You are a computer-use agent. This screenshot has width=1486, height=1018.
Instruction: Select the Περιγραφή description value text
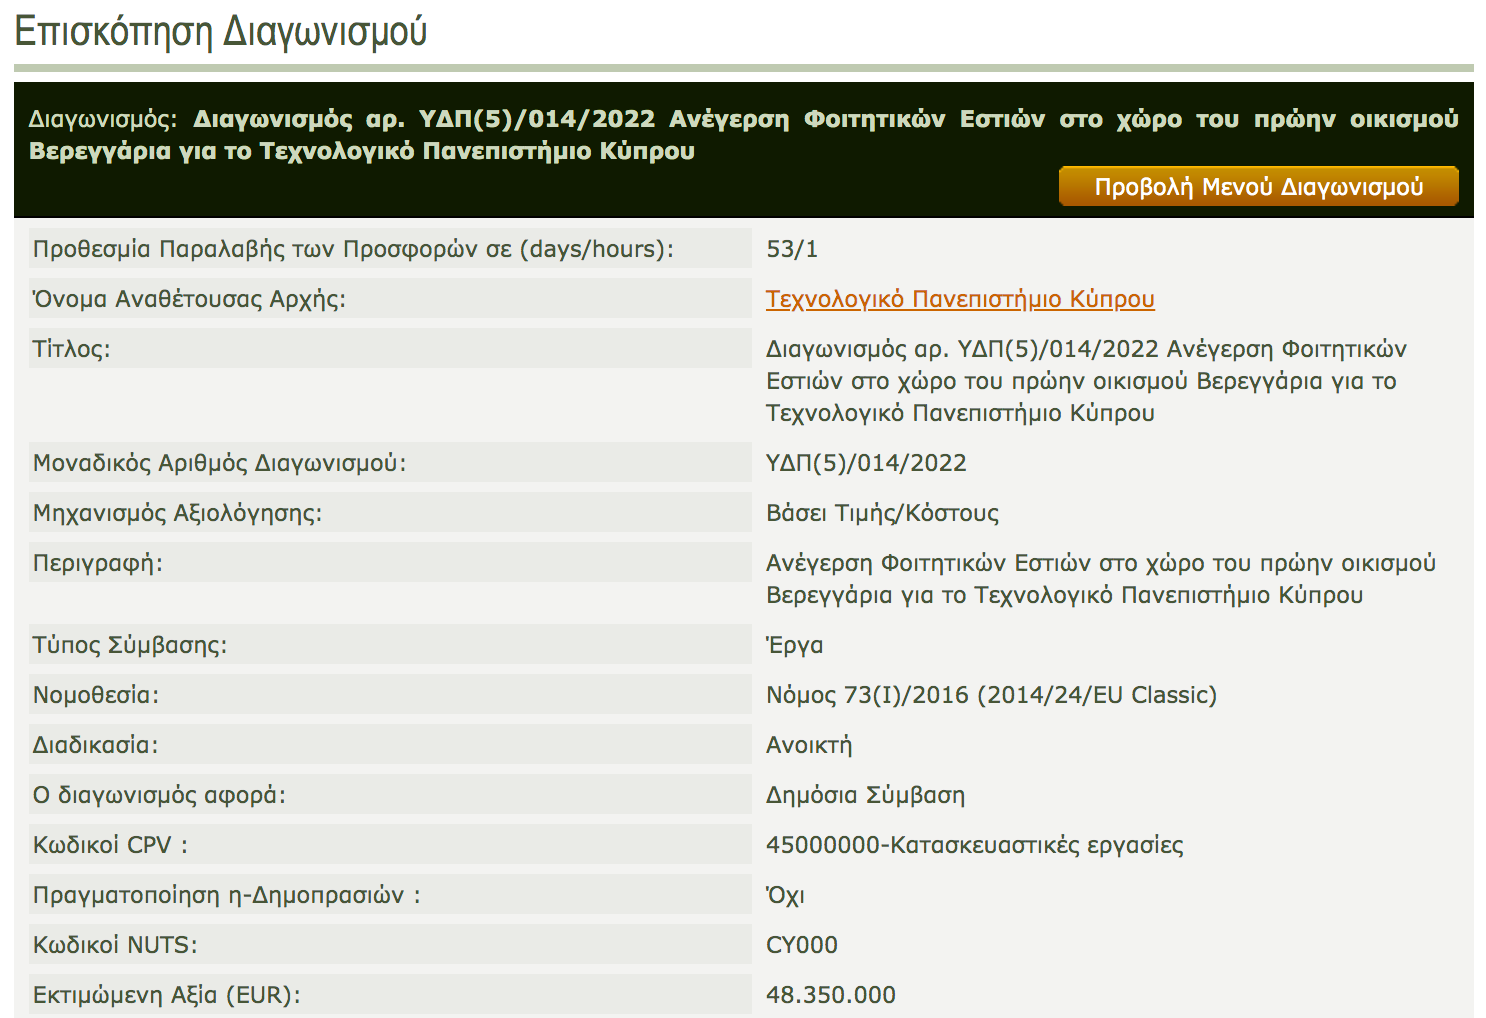click(x=1100, y=579)
